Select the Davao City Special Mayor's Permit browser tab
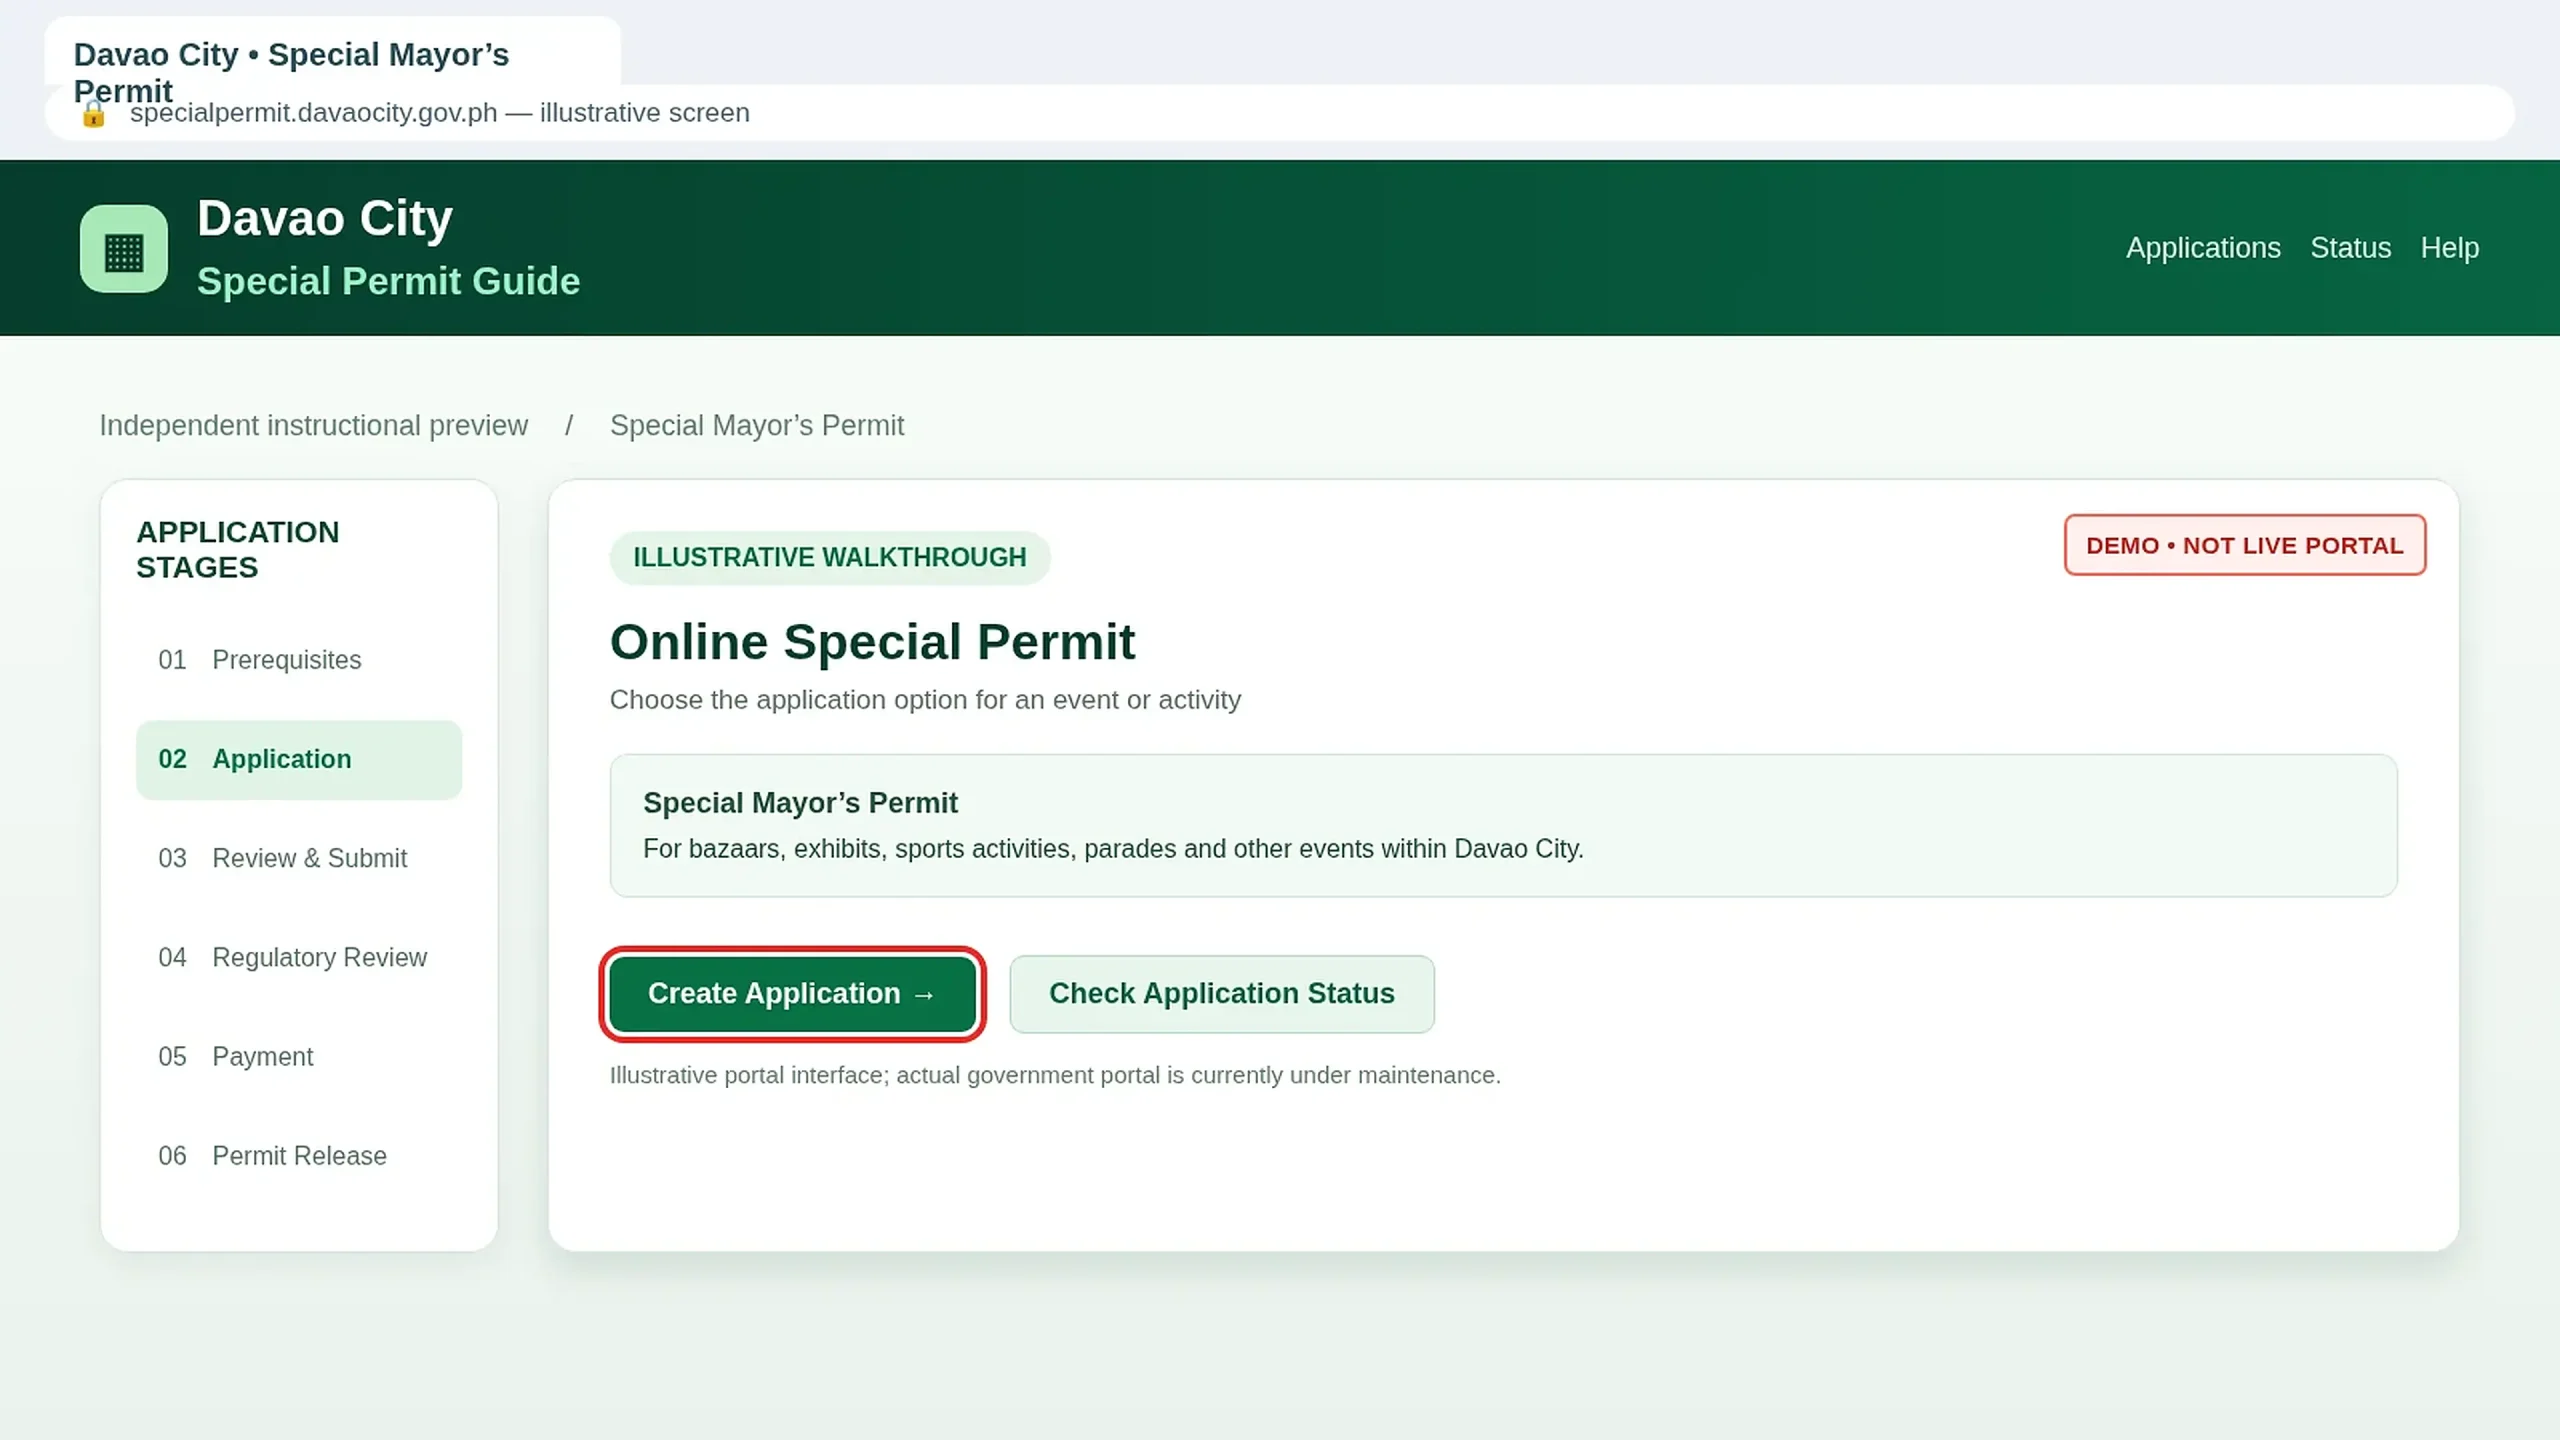This screenshot has width=2560, height=1440. [x=332, y=52]
